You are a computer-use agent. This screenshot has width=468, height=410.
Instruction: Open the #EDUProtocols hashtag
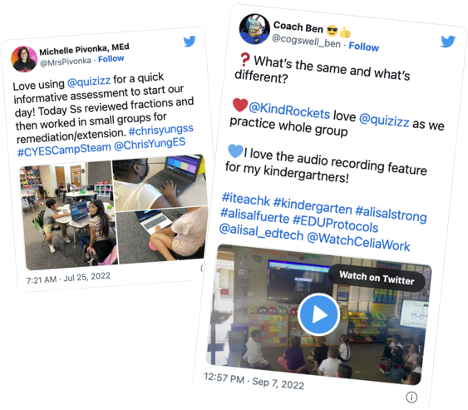[x=335, y=224]
